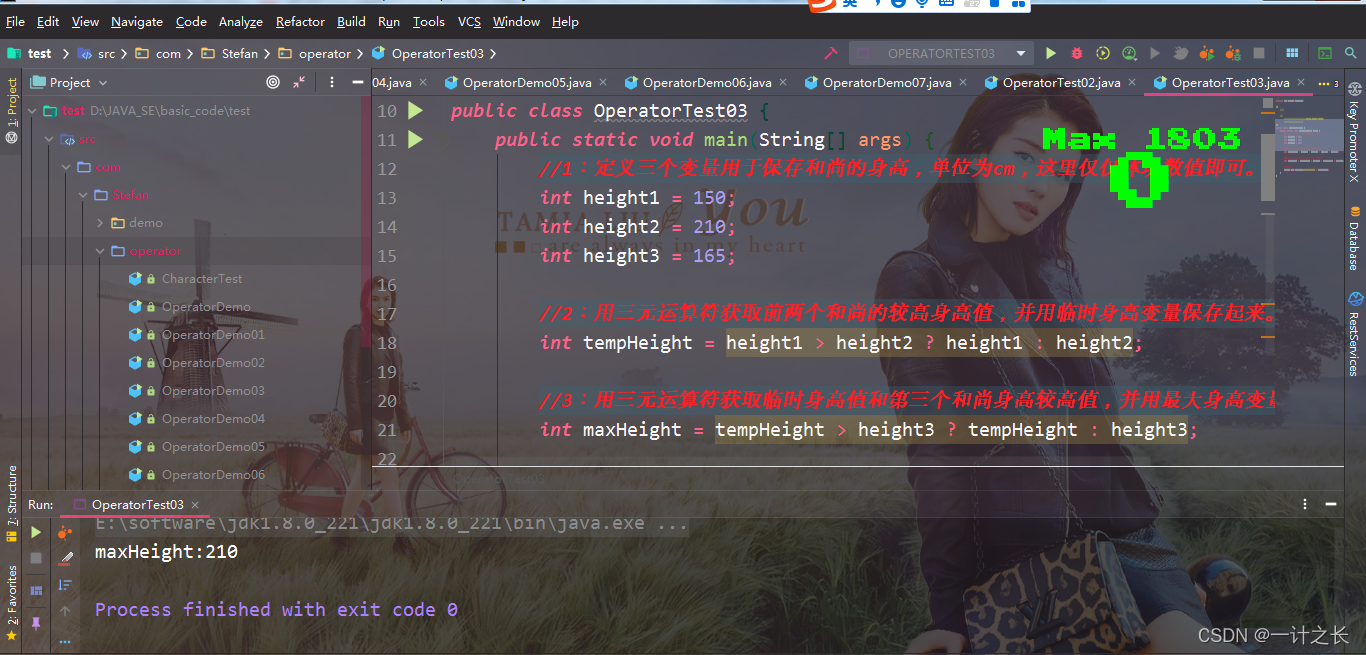This screenshot has height=655, width=1366.
Task: Open Project Structure grid icon
Action: point(1292,53)
